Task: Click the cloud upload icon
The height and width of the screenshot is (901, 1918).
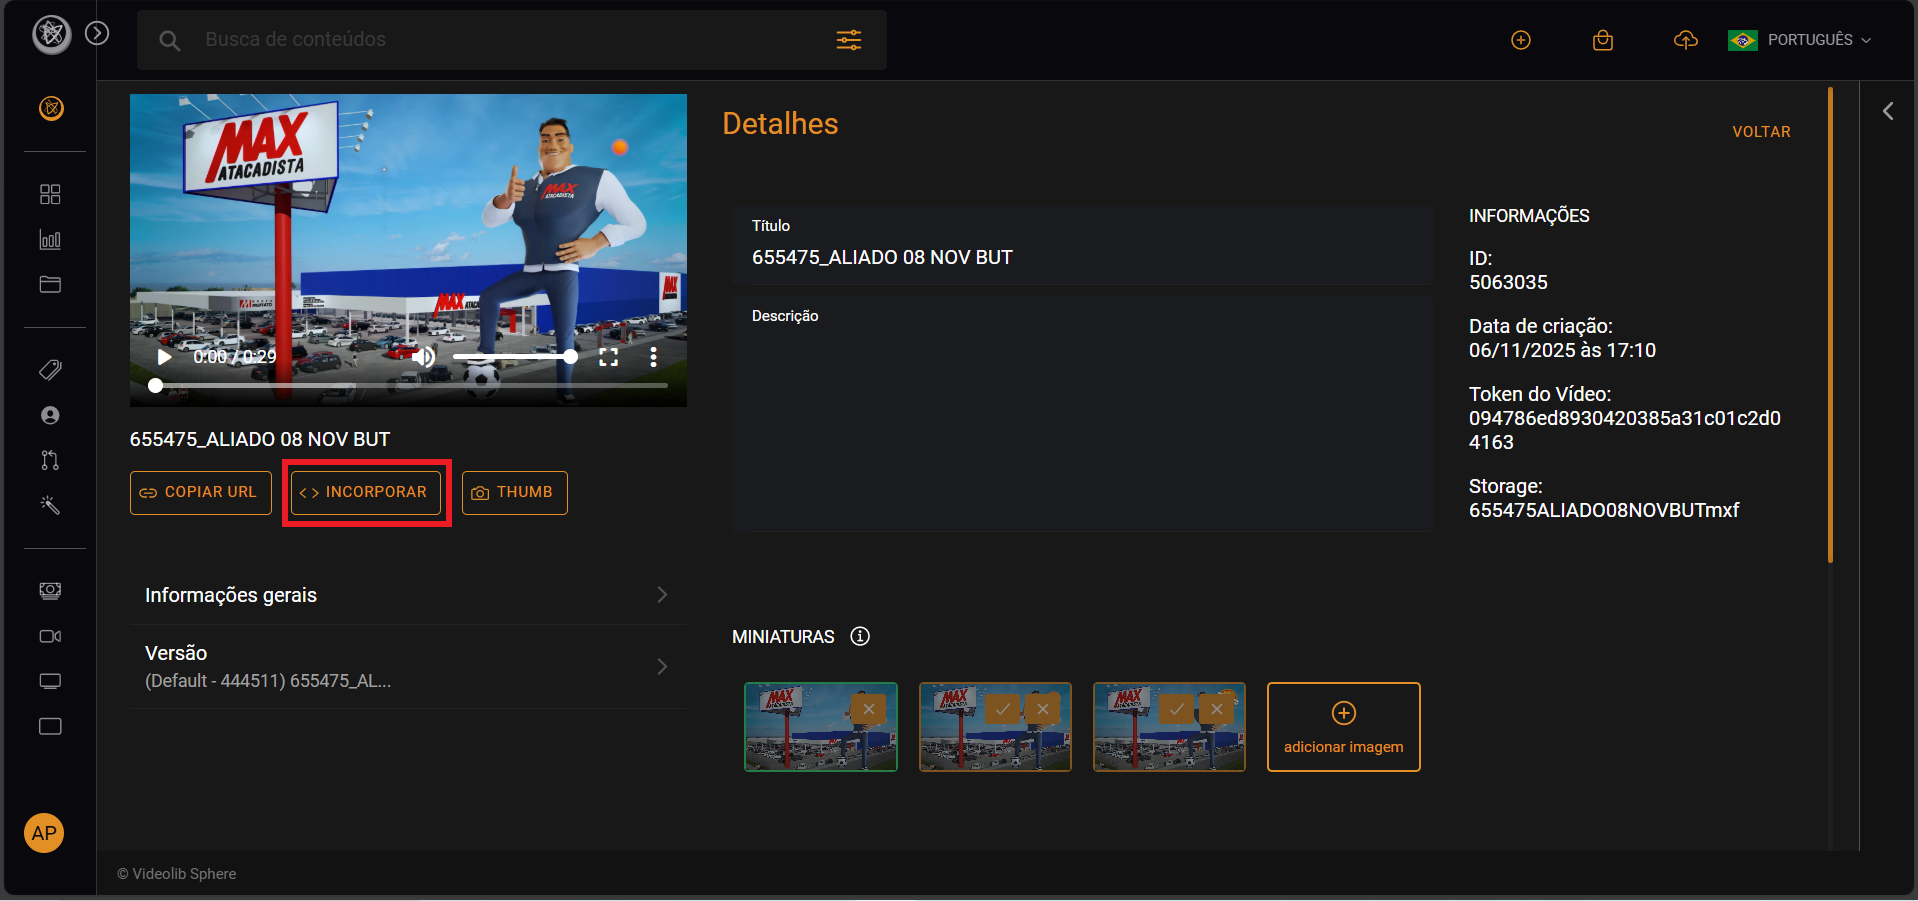Action: (1685, 40)
